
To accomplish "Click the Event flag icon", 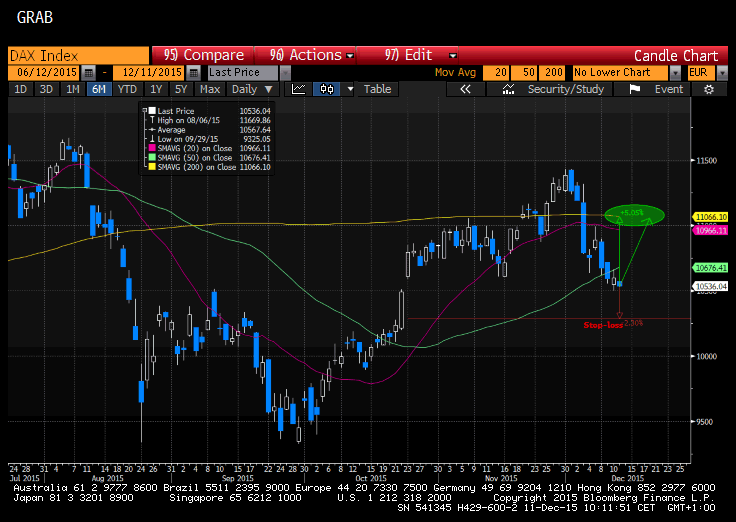I will tap(635, 89).
